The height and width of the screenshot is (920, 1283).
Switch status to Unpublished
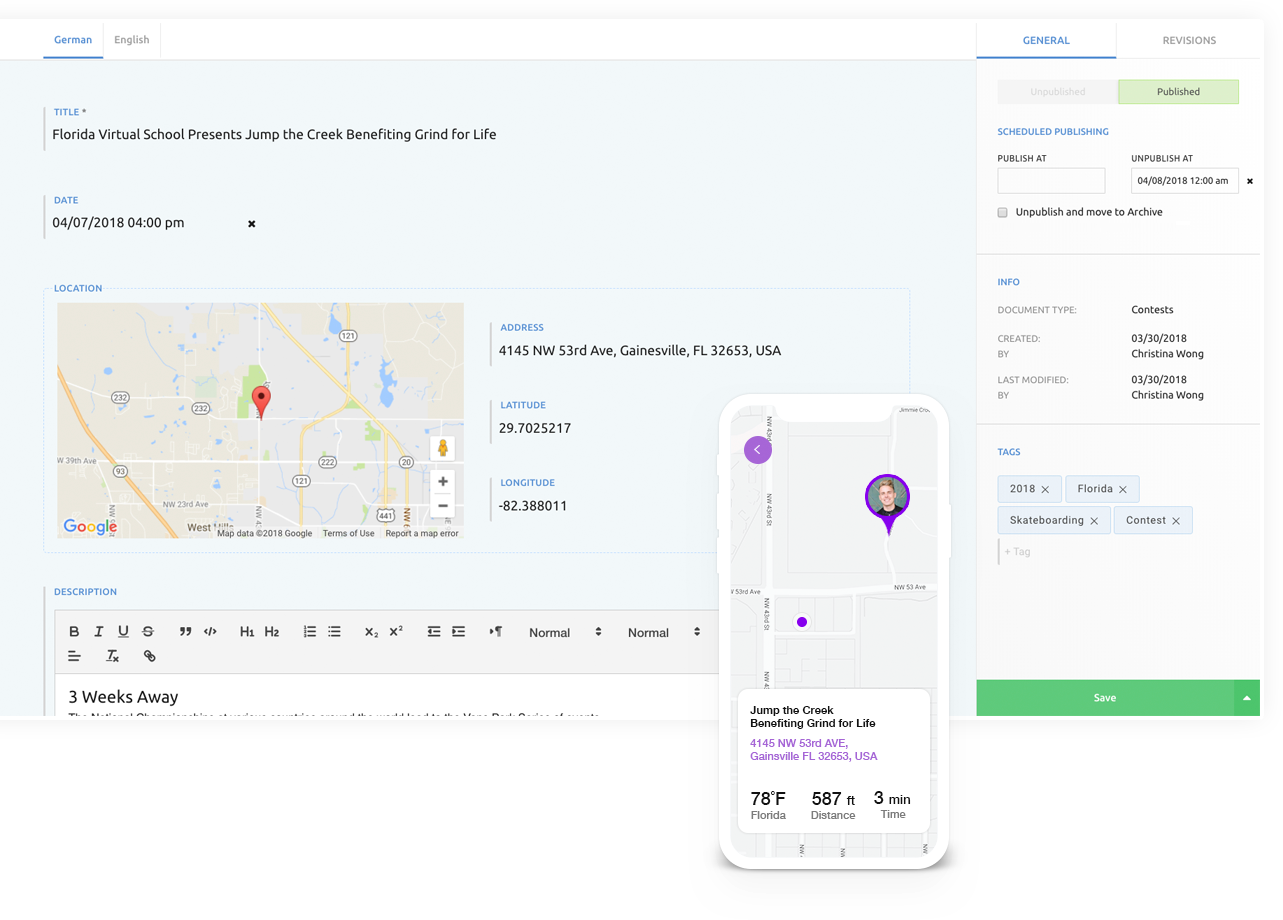tap(1057, 92)
